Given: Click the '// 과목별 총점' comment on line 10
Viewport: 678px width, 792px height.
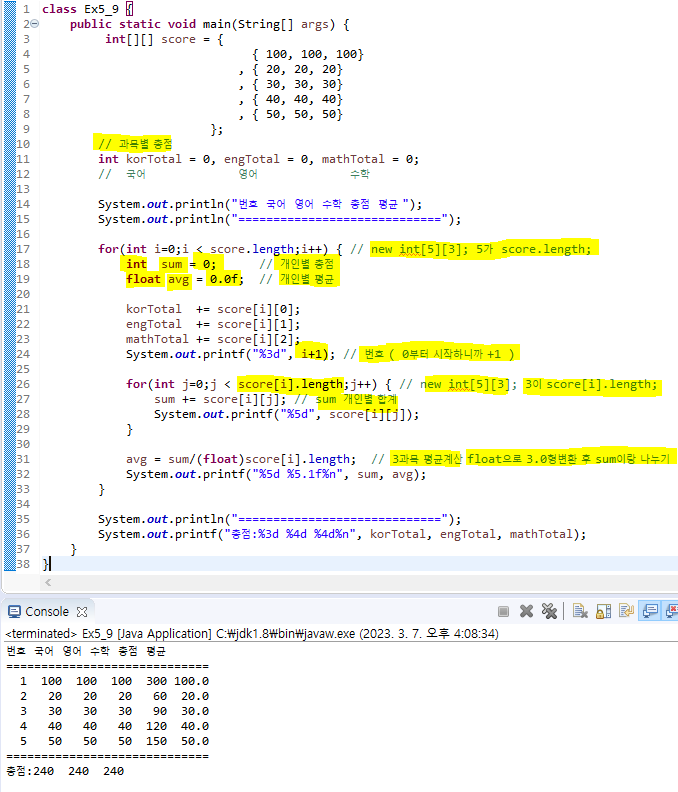Looking at the screenshot, I should [x=135, y=144].
